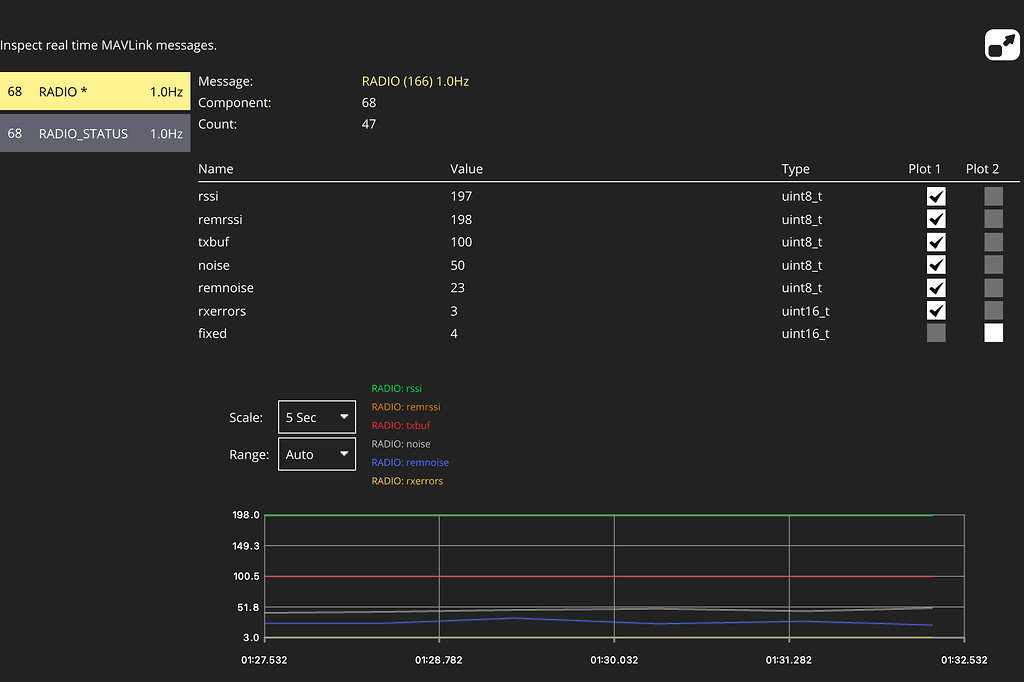Open the Scale dropdown showing 5 Sec
The image size is (1024, 682).
point(316,417)
